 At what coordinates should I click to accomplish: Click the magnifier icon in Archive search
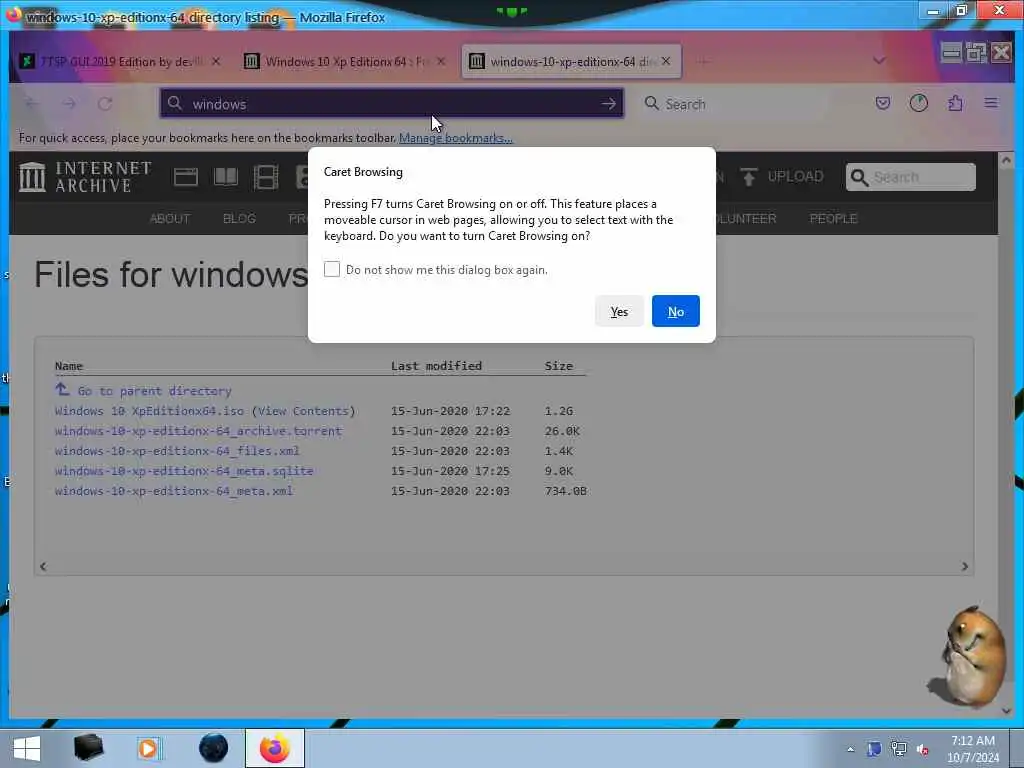point(859,178)
